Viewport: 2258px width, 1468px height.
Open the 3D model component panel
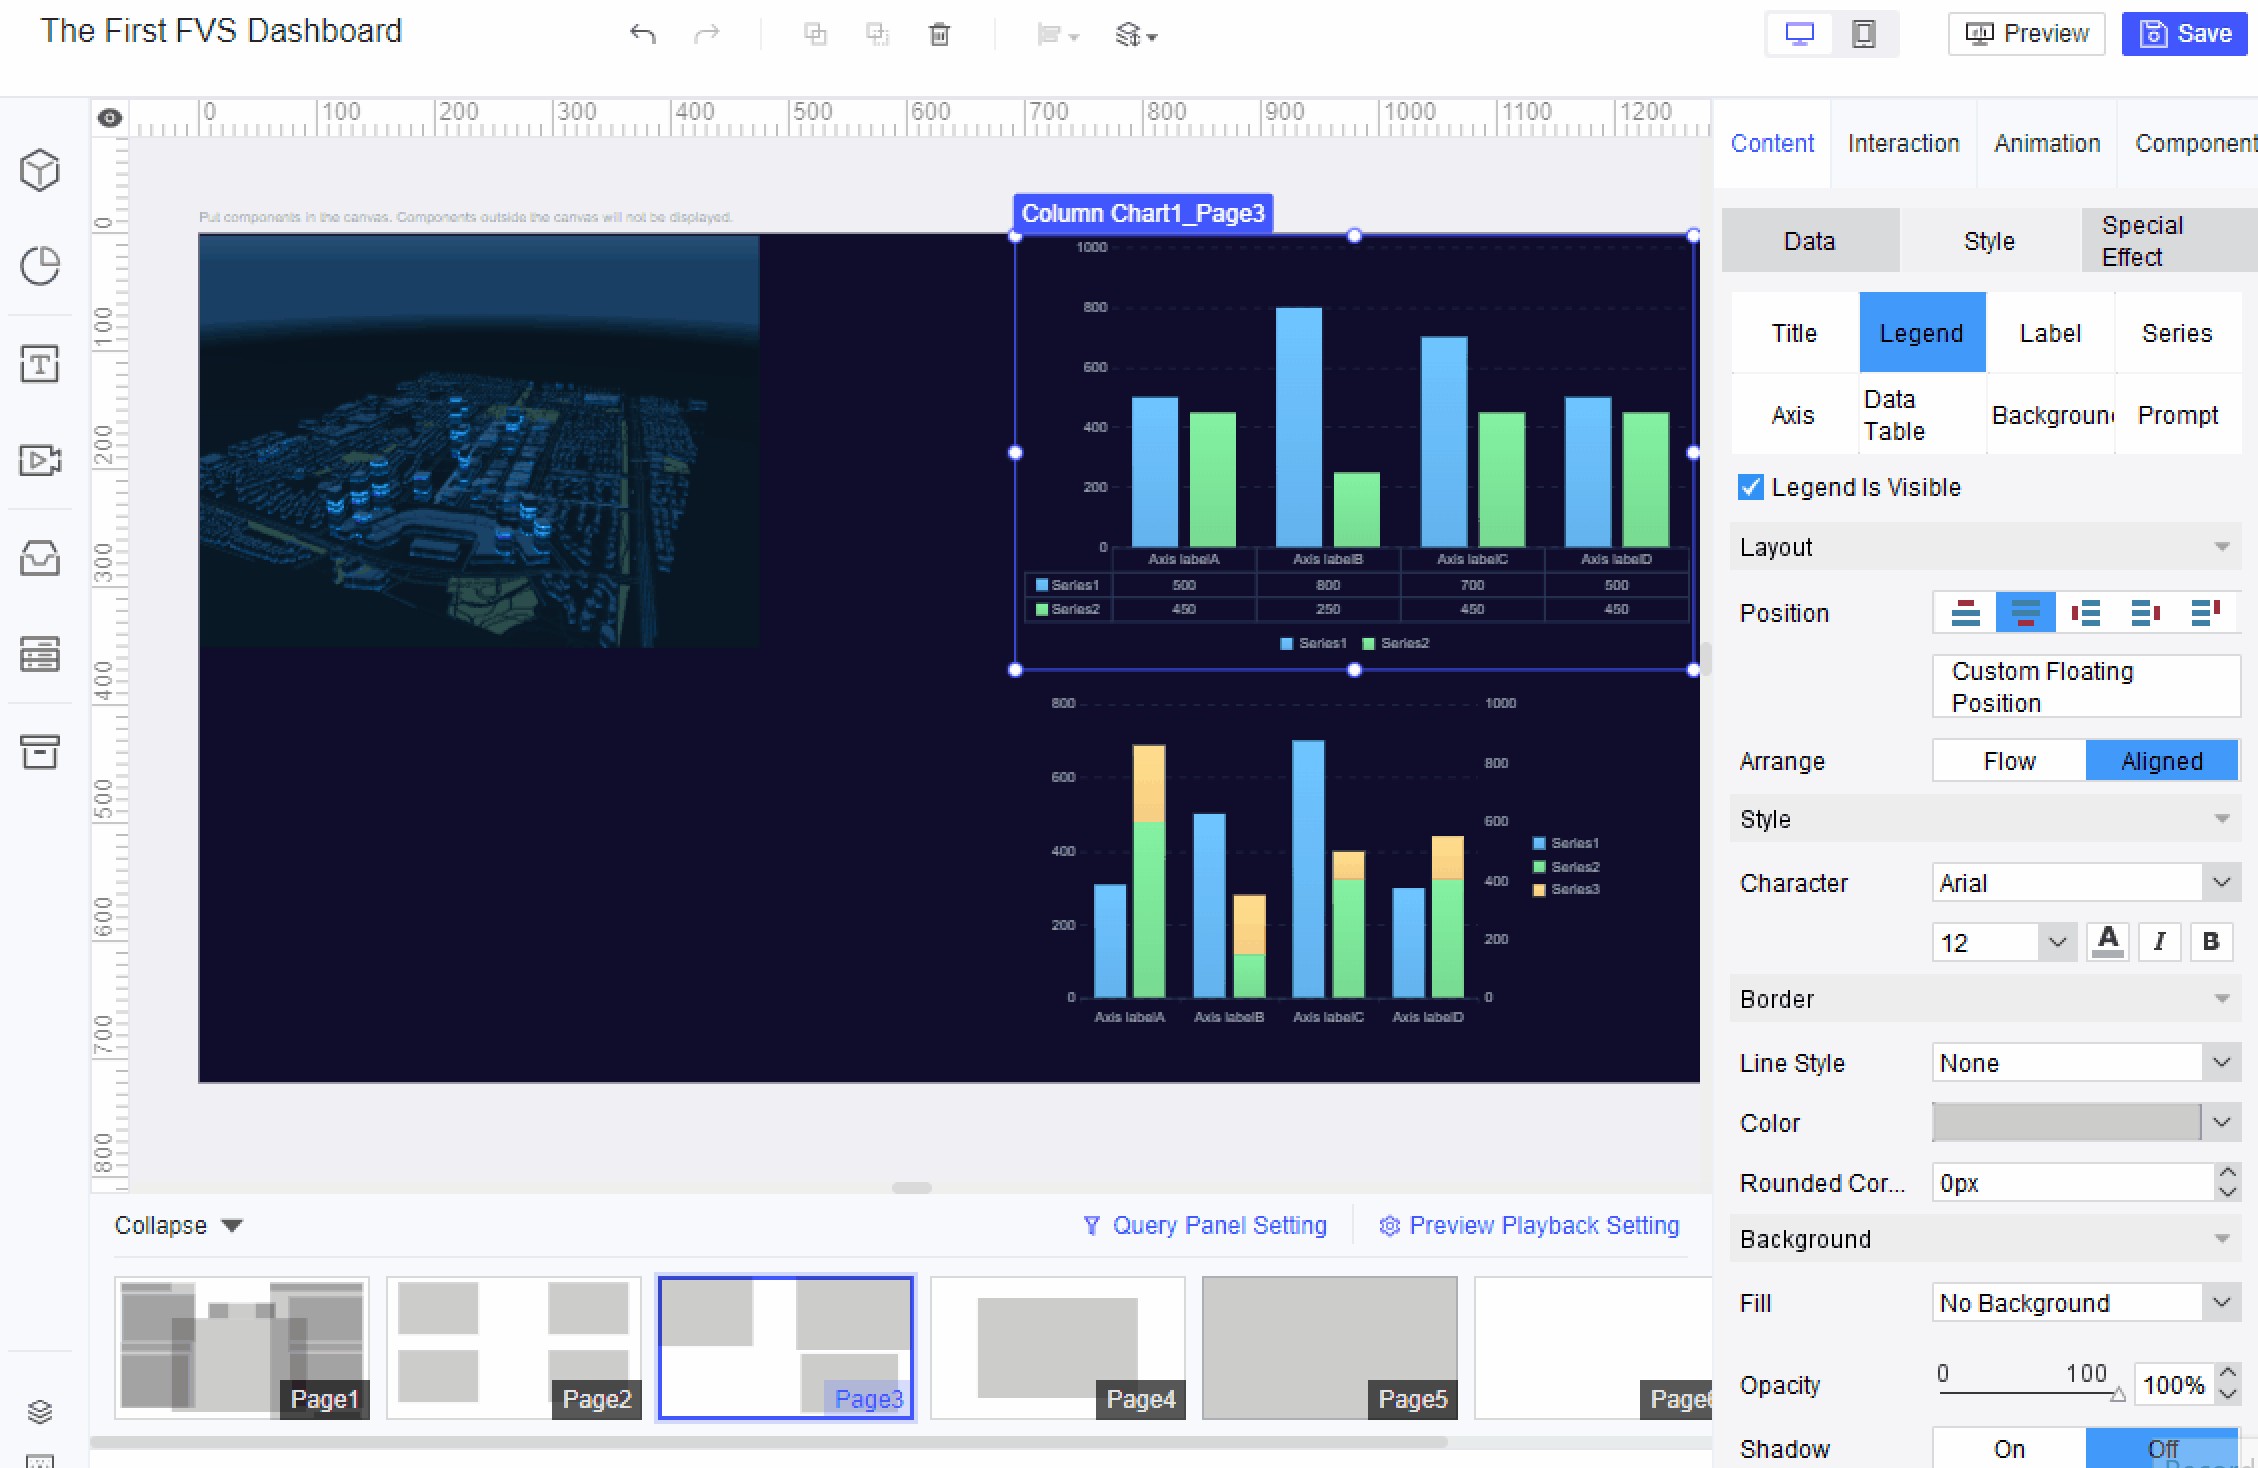(x=40, y=170)
